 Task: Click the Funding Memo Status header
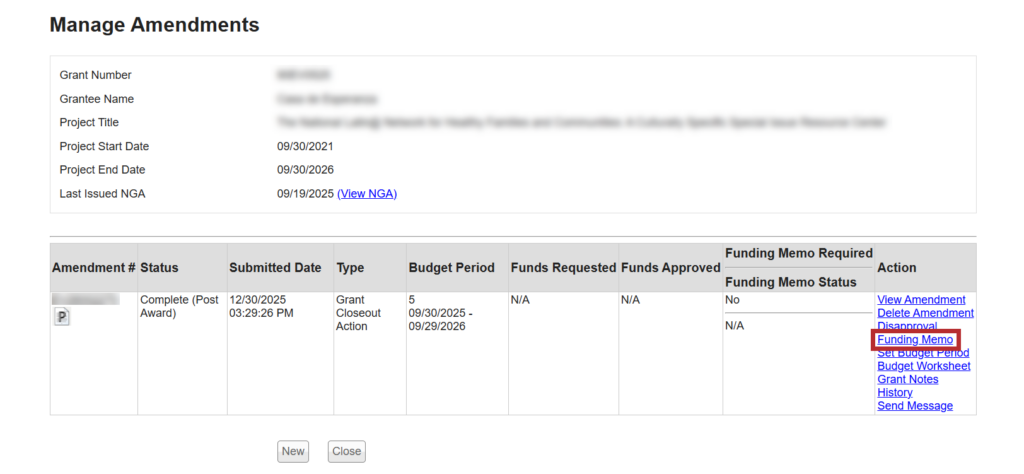click(788, 282)
